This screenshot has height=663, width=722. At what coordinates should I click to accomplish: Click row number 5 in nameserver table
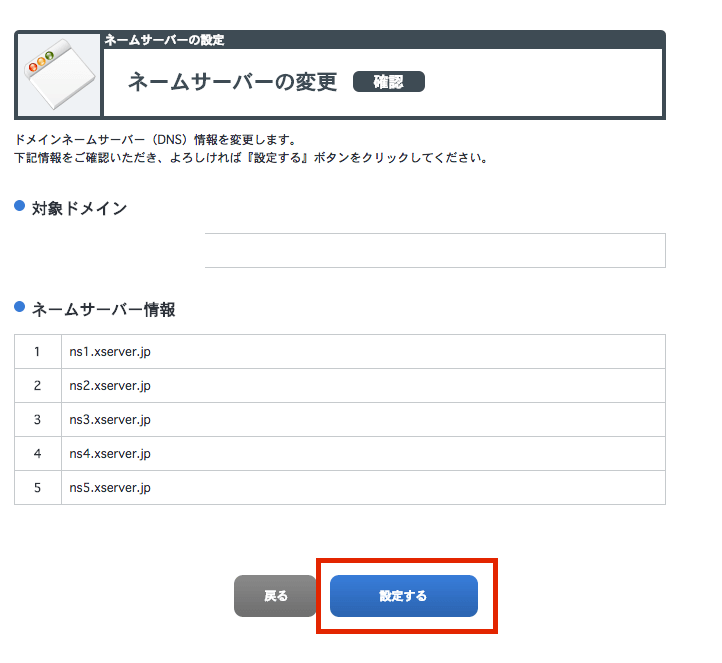pos(37,488)
